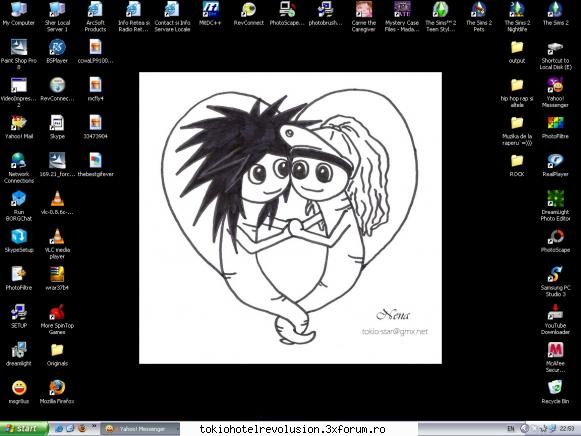The height and width of the screenshot is (436, 581).
Task: Open Yahoo! Mail desktop shortcut
Action: [x=19, y=127]
